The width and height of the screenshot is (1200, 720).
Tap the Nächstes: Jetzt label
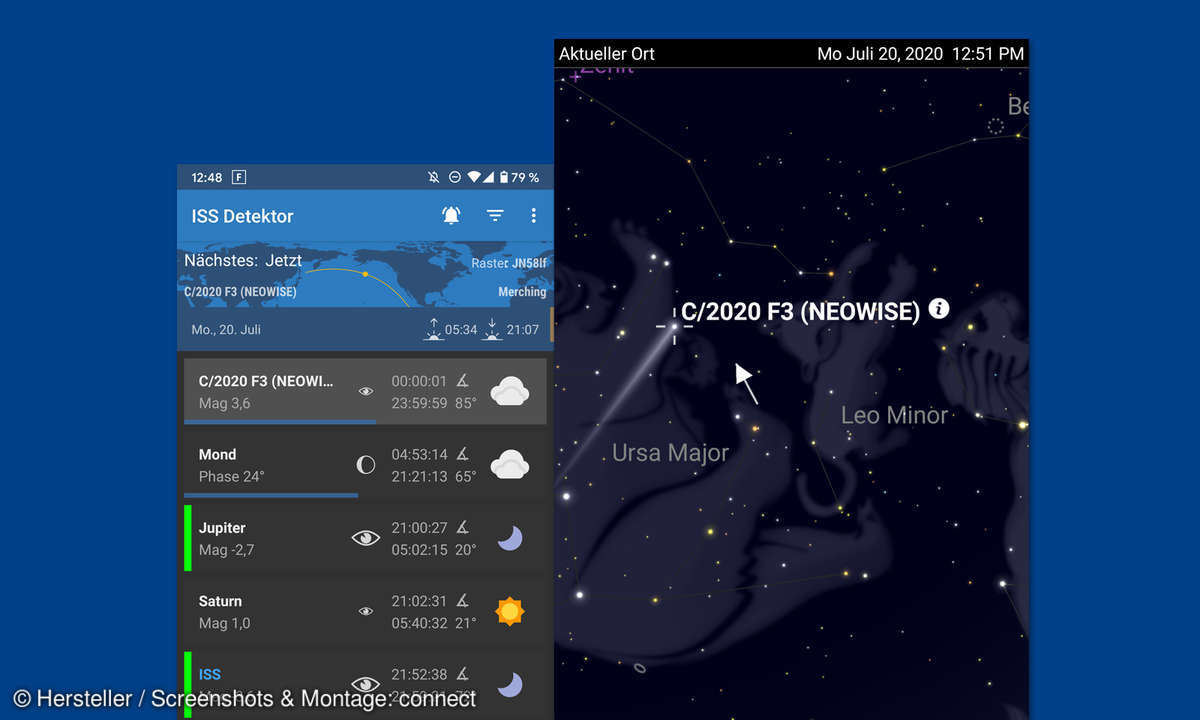click(x=243, y=260)
